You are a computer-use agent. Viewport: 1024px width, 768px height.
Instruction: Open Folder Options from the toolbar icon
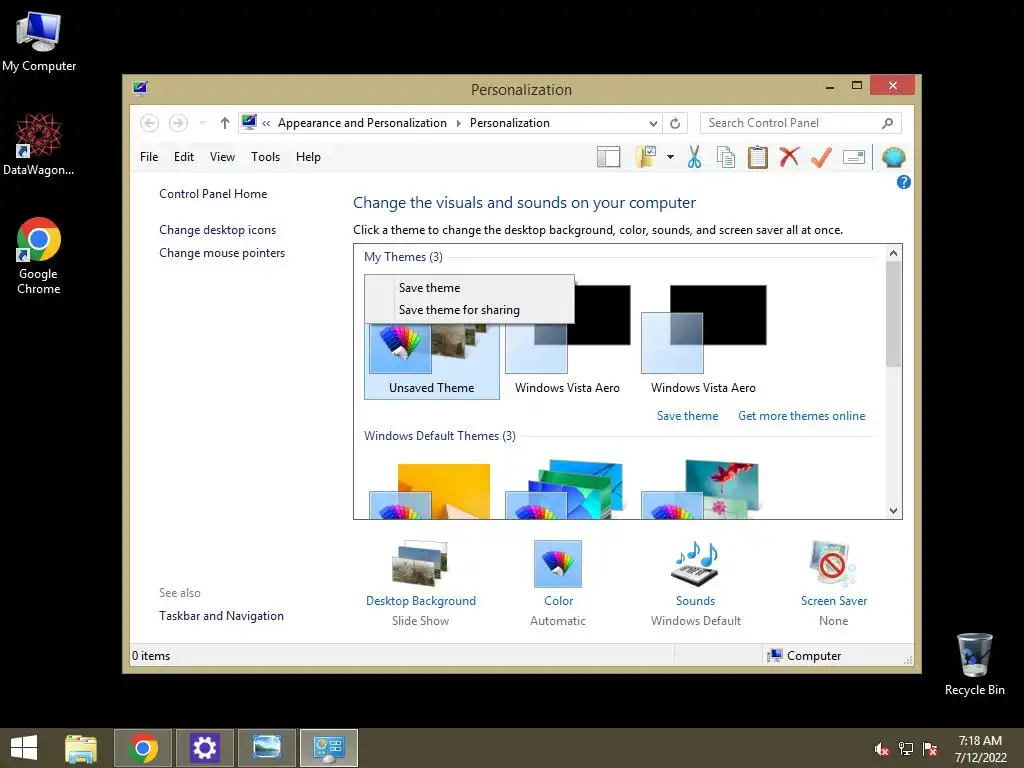coord(646,157)
